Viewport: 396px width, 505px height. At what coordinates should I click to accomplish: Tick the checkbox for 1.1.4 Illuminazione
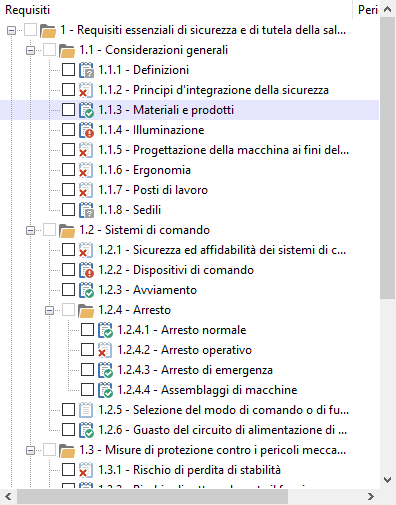click(68, 130)
